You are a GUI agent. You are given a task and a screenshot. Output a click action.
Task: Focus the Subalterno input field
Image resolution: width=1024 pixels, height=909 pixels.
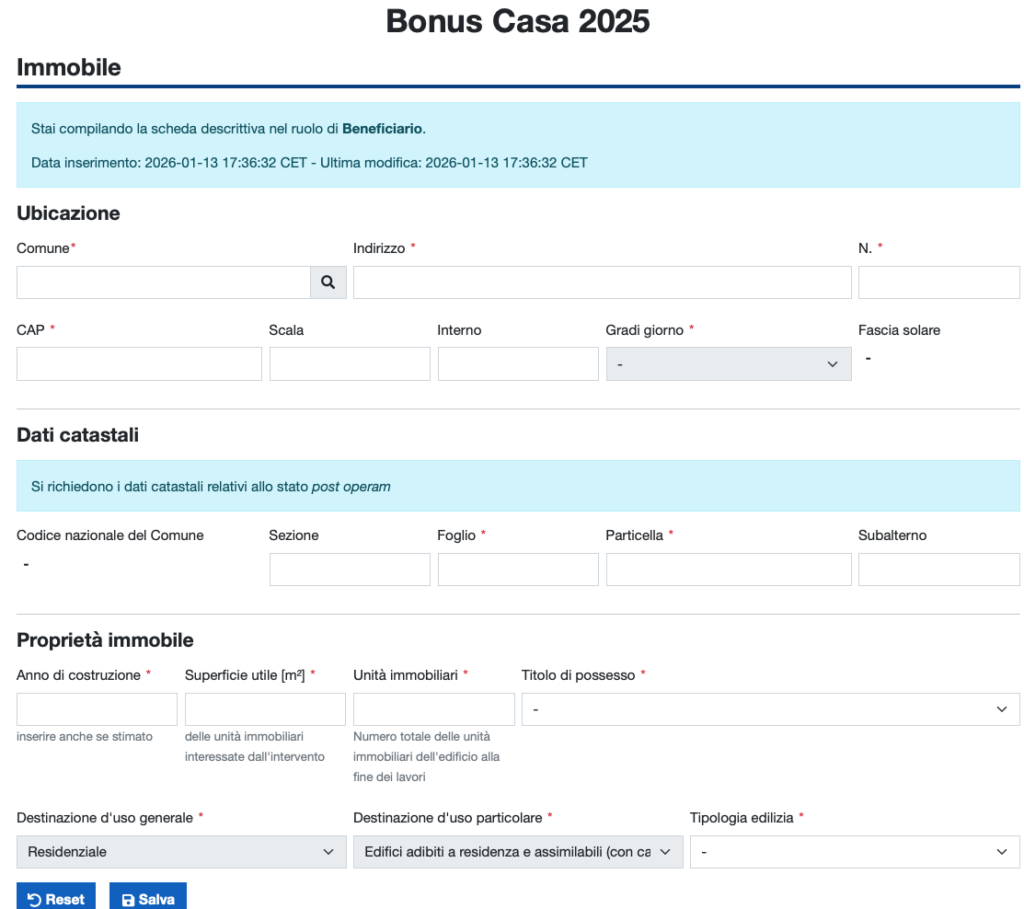click(x=938, y=569)
